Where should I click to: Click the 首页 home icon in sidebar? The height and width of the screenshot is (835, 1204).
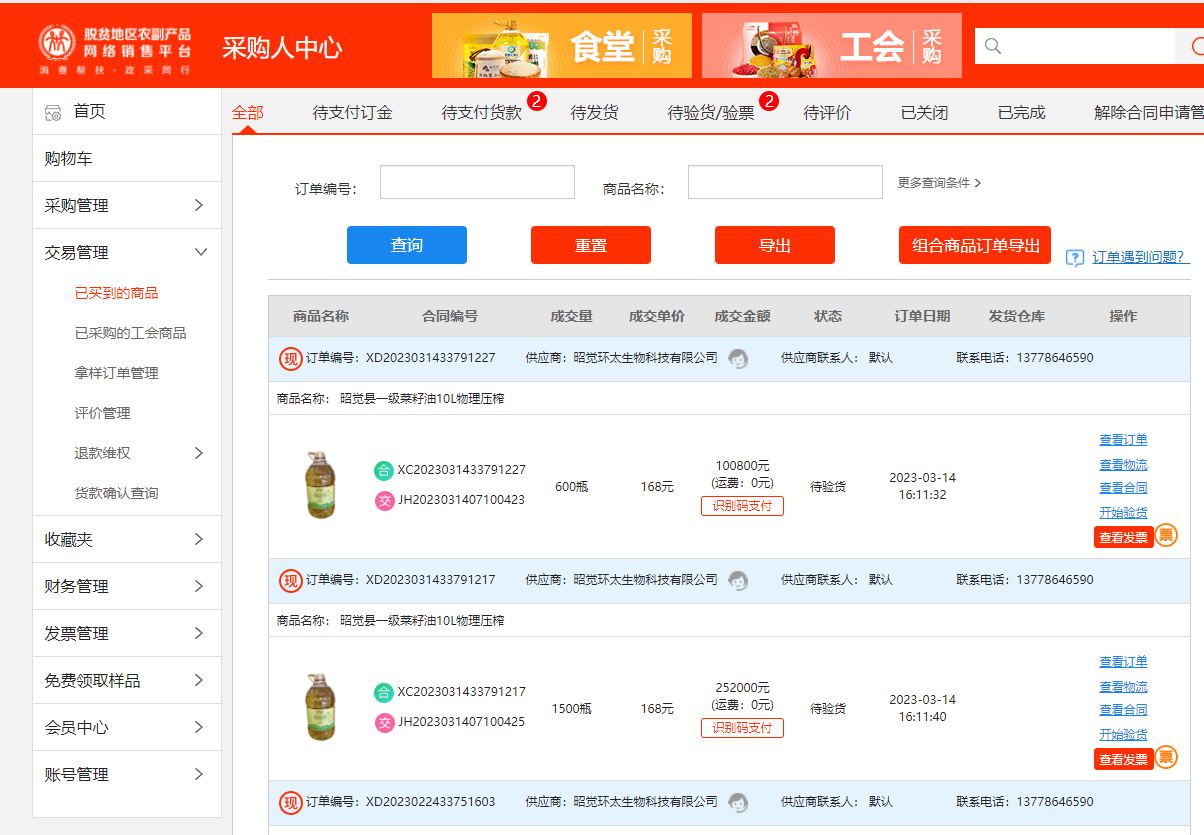click(x=54, y=112)
